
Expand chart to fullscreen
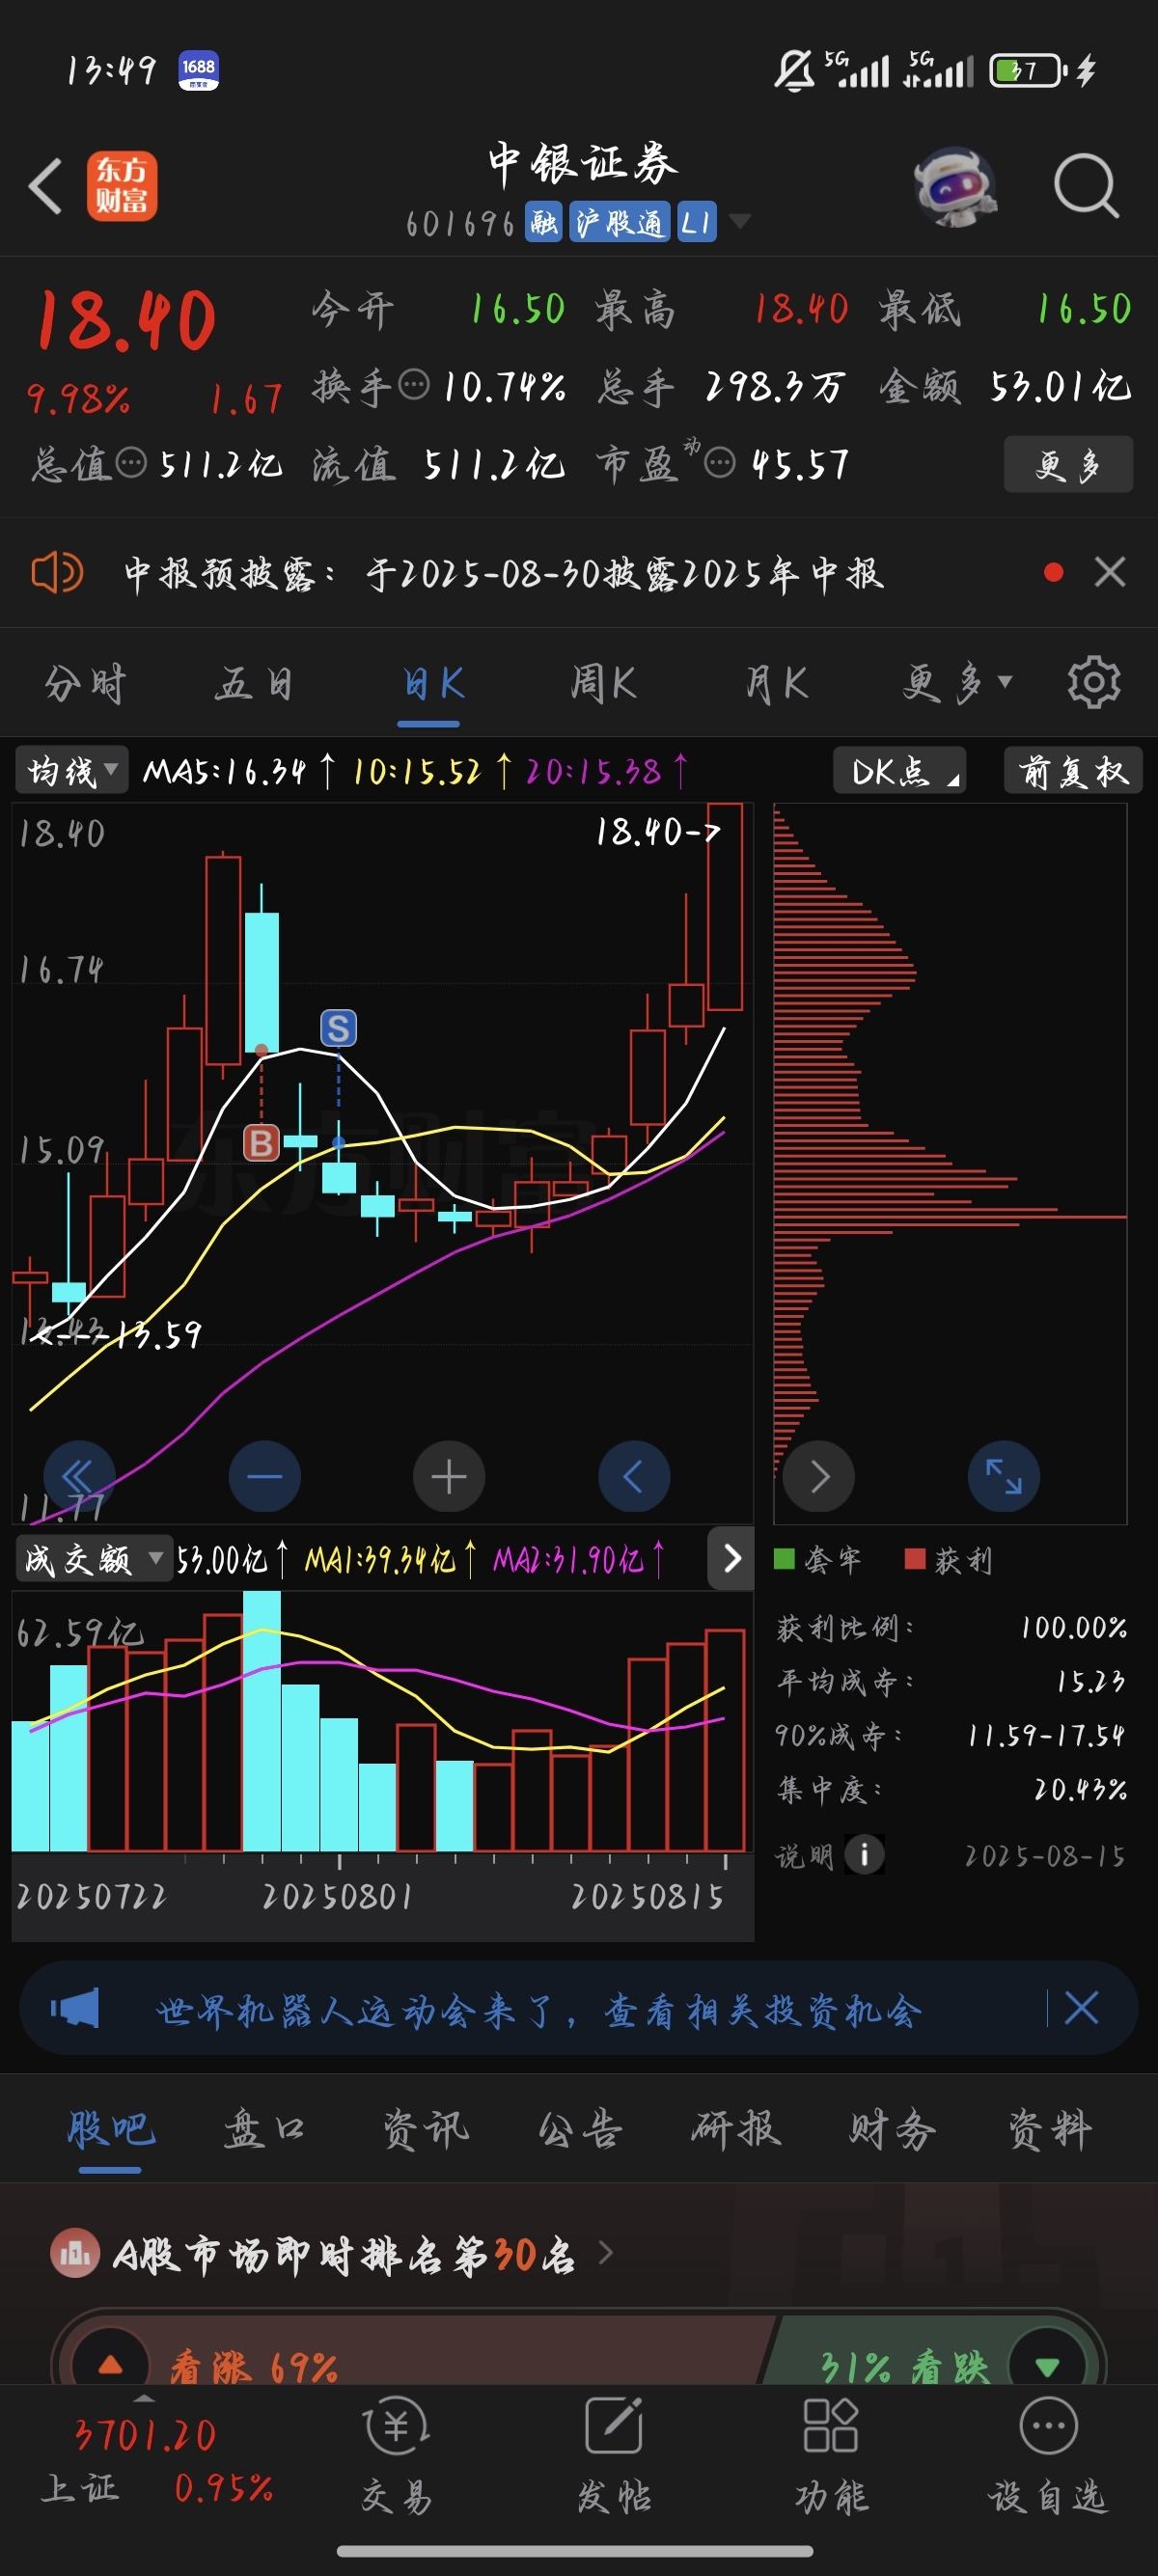point(1004,1476)
